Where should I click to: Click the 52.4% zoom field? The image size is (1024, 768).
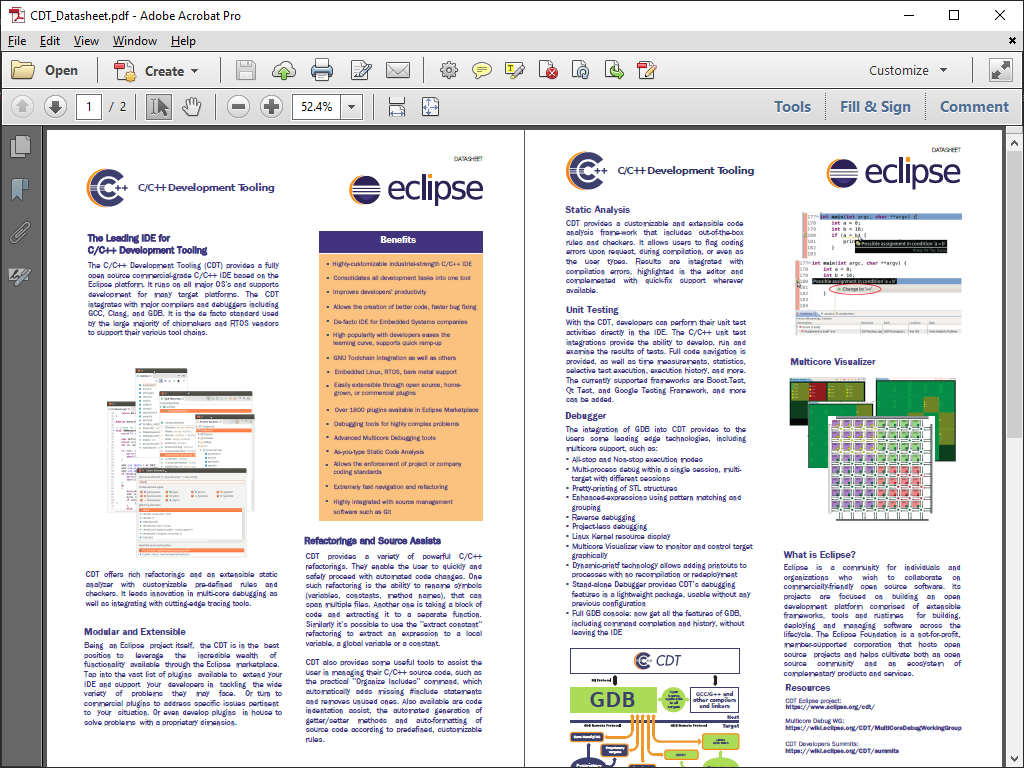317,106
